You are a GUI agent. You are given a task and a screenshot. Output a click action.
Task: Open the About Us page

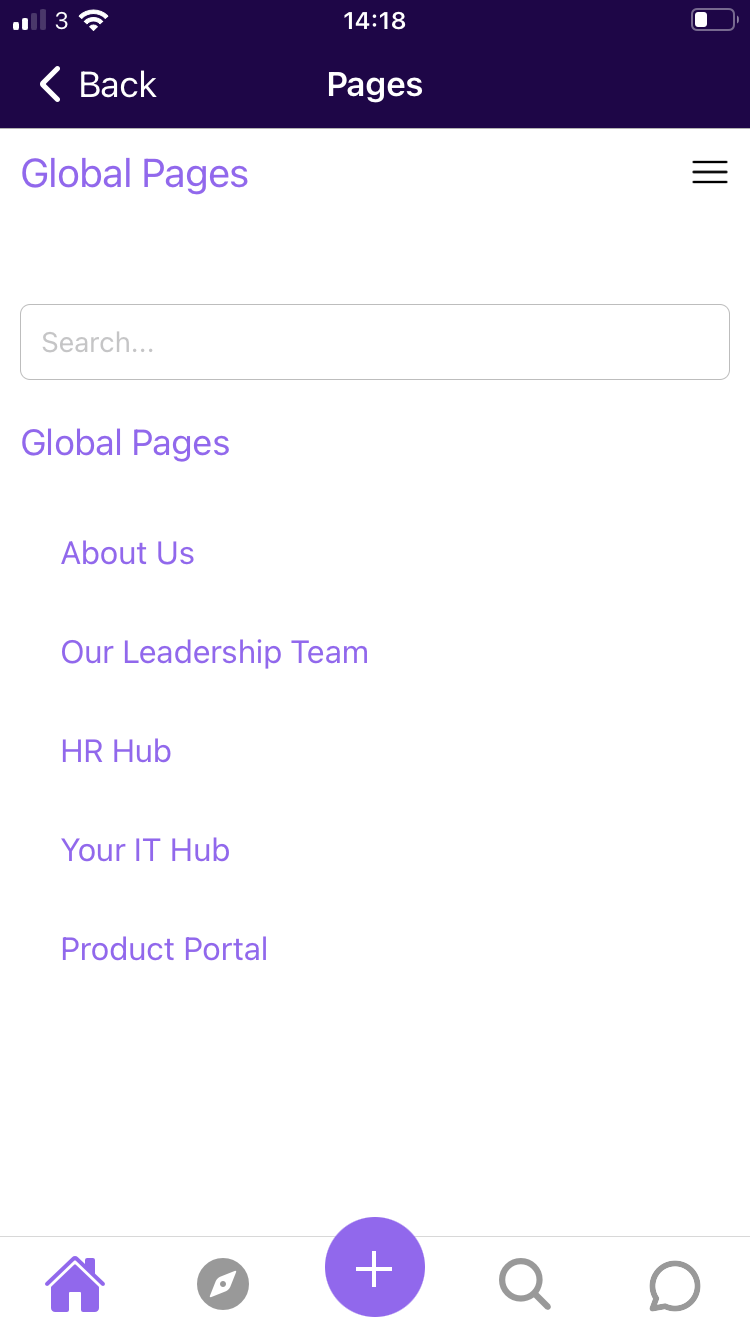[128, 553]
